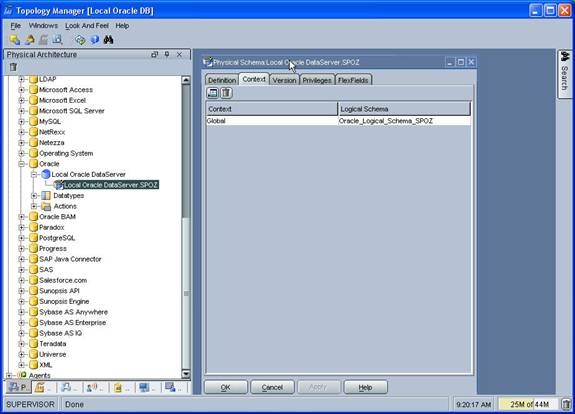Click the Context tab add-row icon

tap(213, 93)
